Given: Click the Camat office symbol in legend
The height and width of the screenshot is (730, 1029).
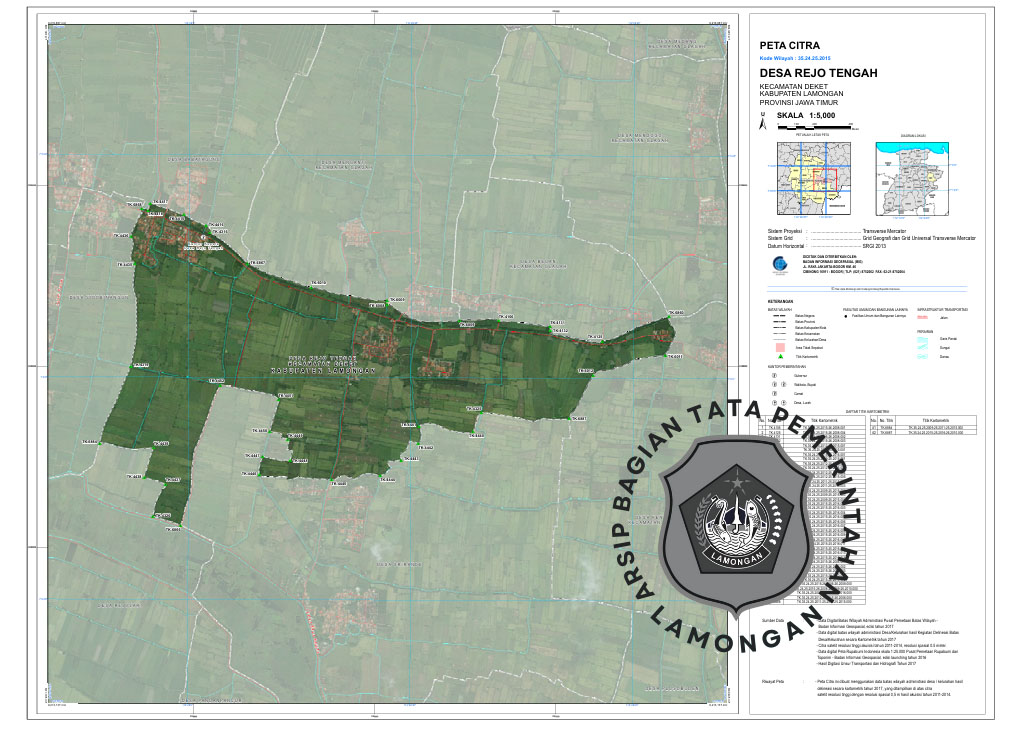Looking at the screenshot, I should click(x=774, y=395).
